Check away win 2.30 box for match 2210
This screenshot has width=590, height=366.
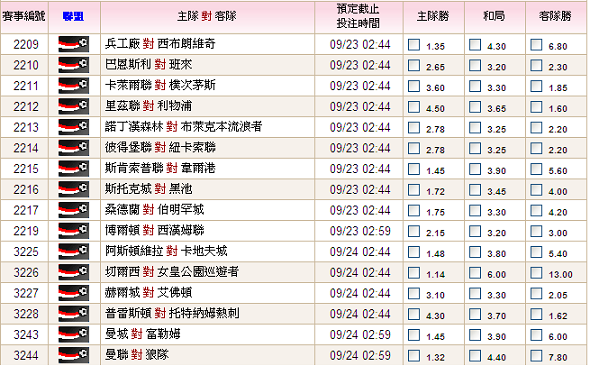[536, 65]
